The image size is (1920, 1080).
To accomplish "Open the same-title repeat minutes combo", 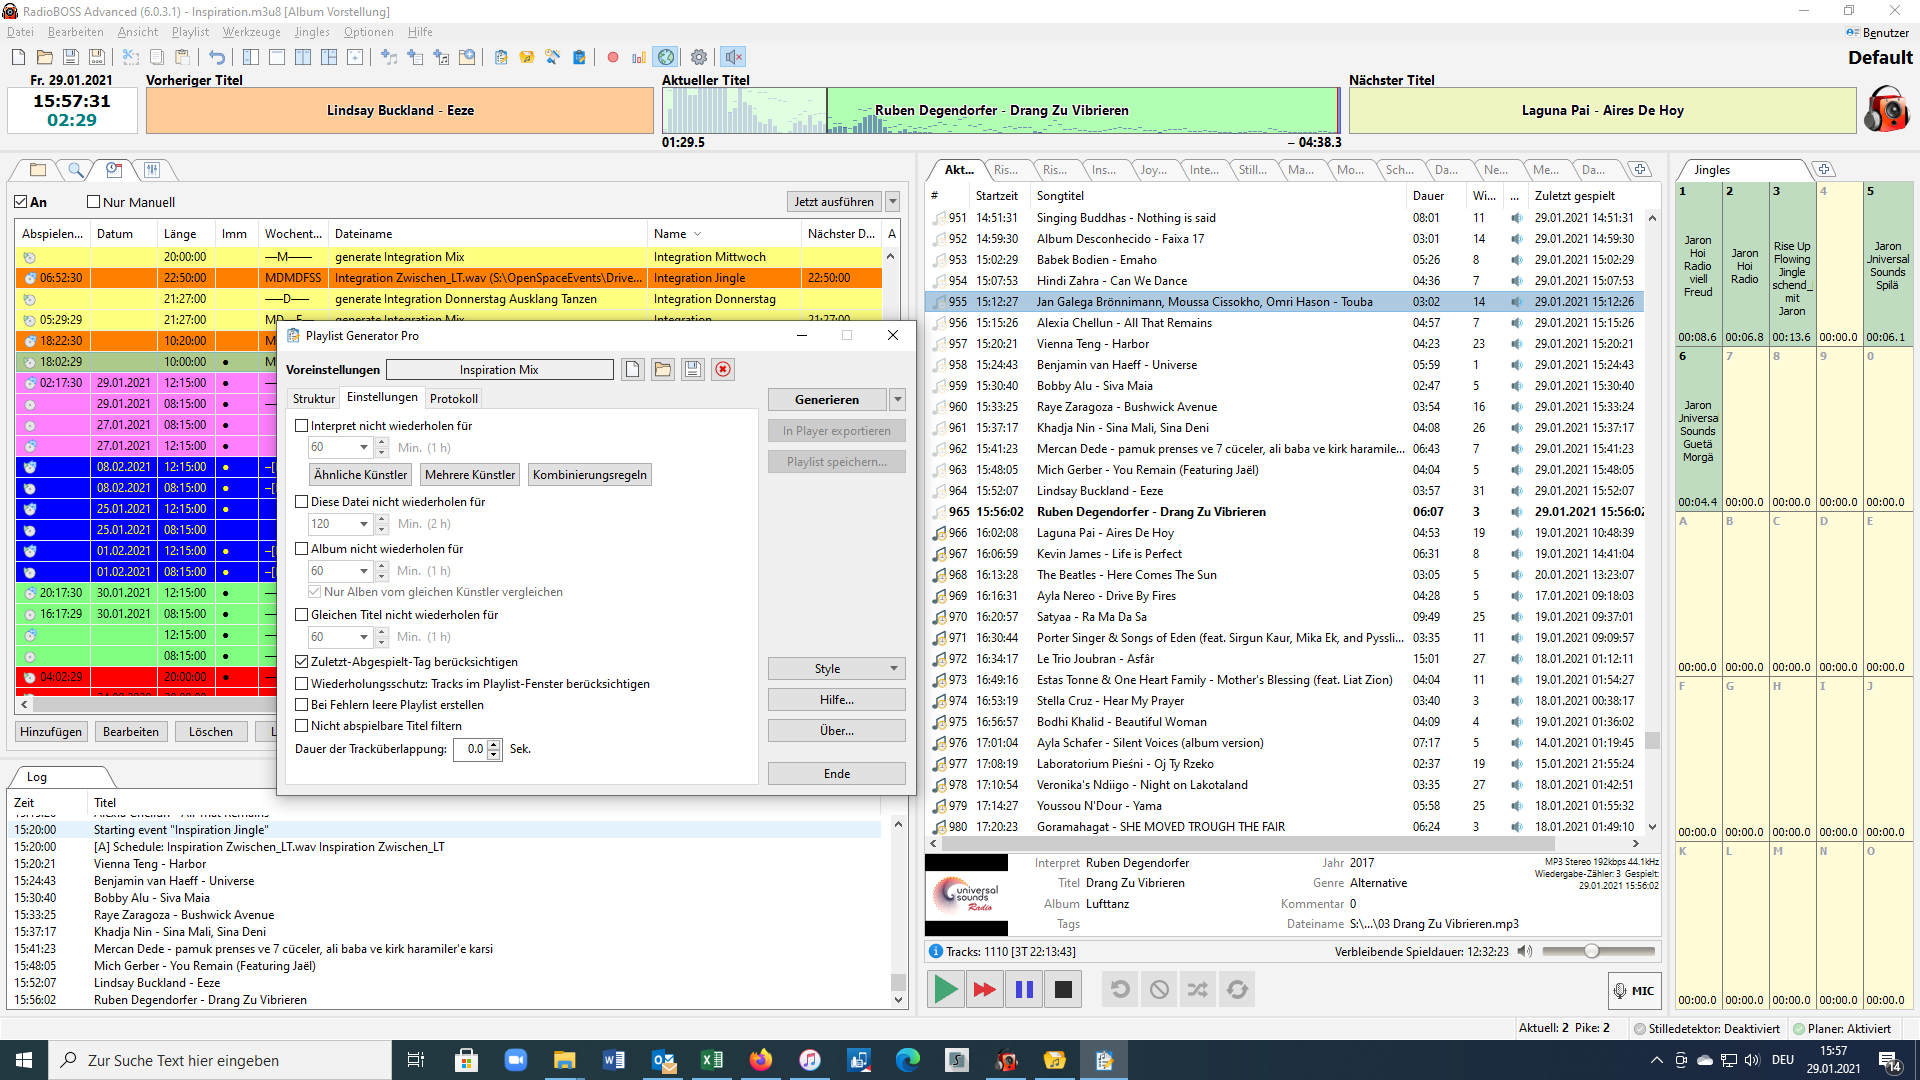I will tap(364, 636).
